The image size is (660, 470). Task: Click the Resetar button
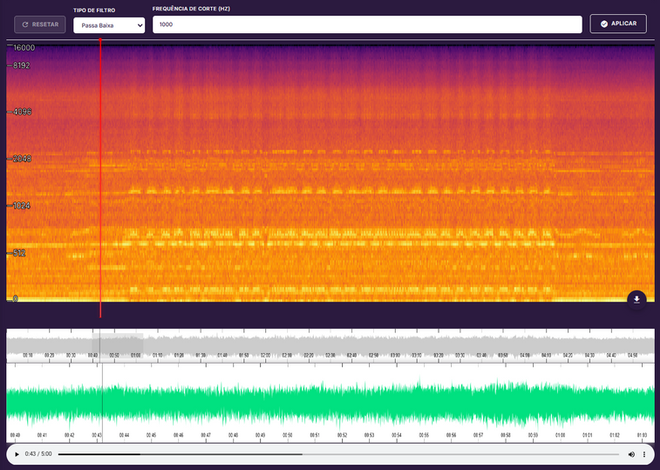(40, 24)
